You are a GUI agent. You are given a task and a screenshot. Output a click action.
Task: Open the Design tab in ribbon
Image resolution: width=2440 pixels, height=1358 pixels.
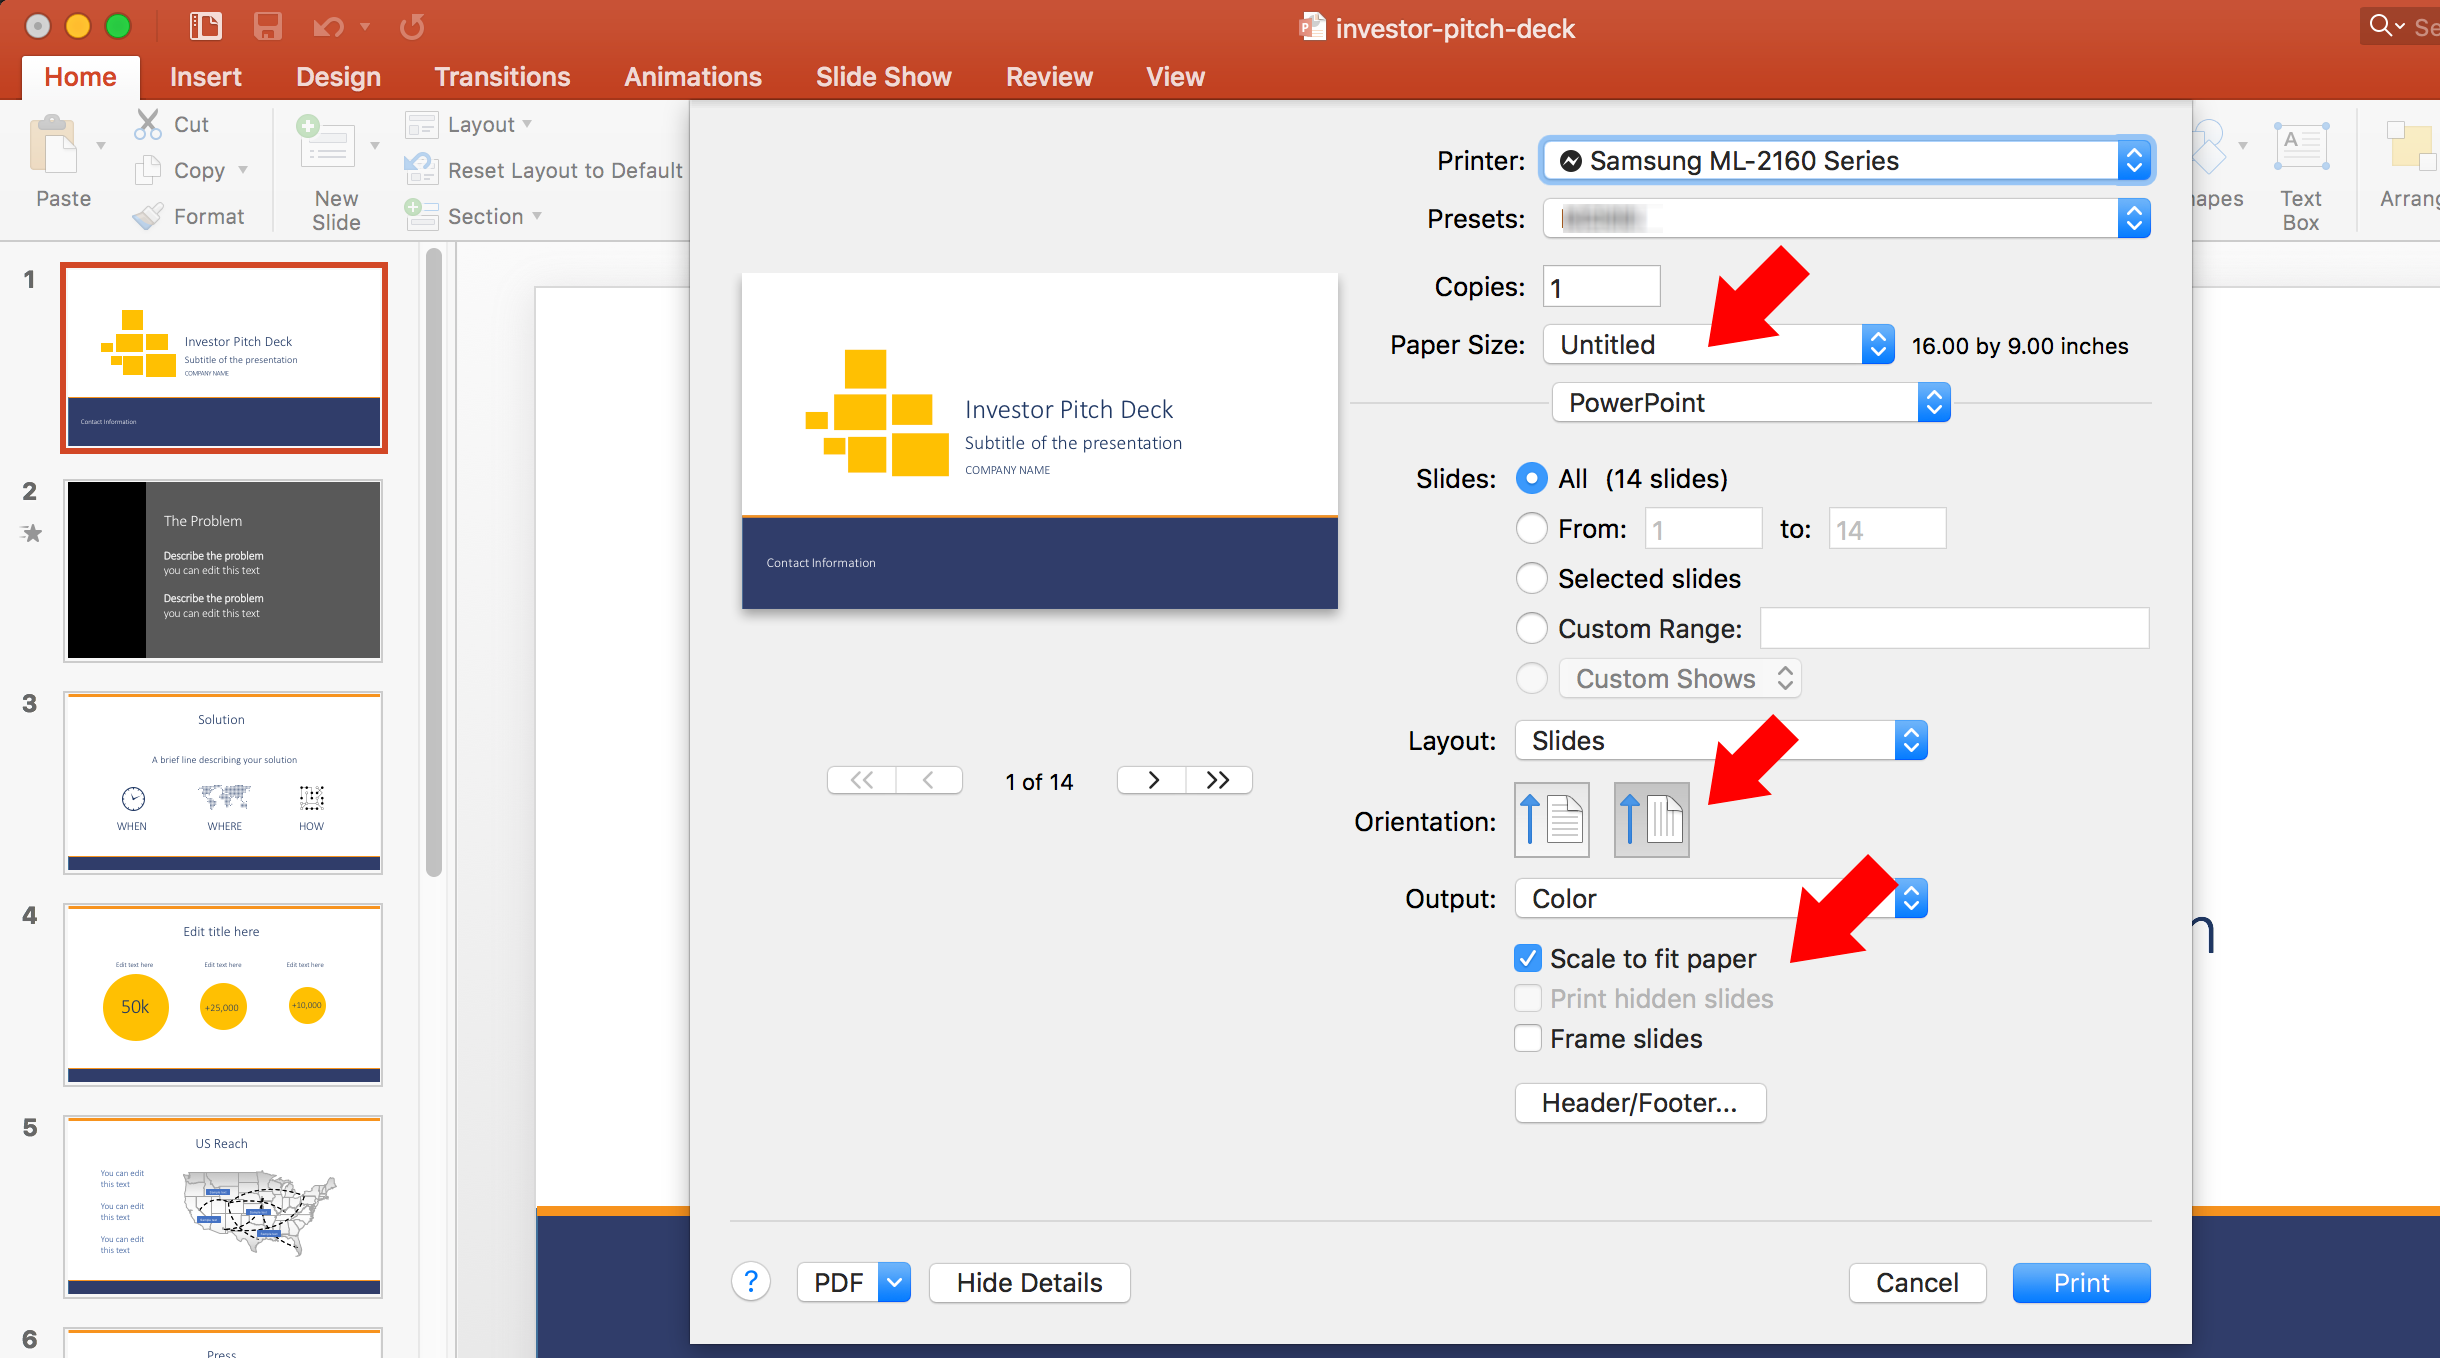click(334, 75)
